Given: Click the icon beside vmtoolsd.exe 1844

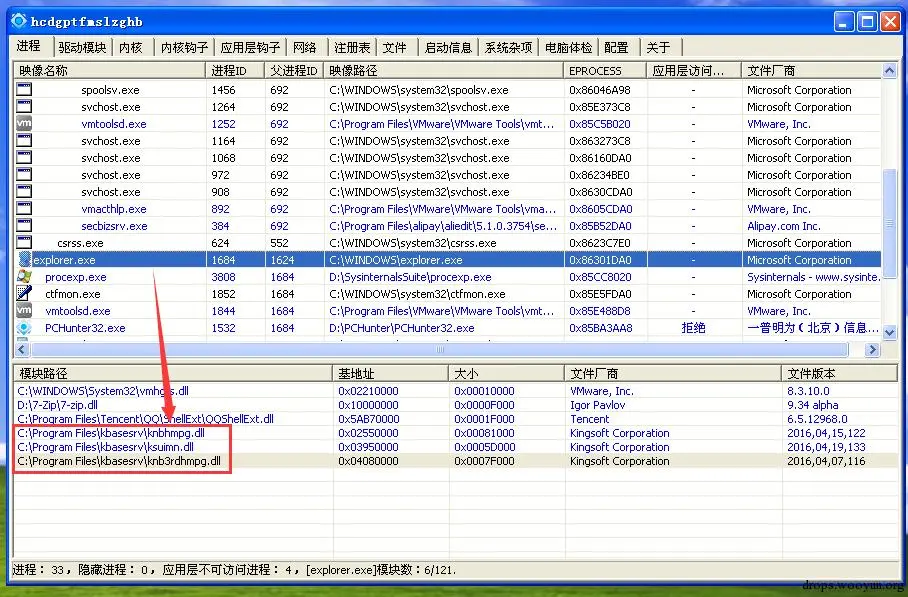Looking at the screenshot, I should (x=24, y=310).
